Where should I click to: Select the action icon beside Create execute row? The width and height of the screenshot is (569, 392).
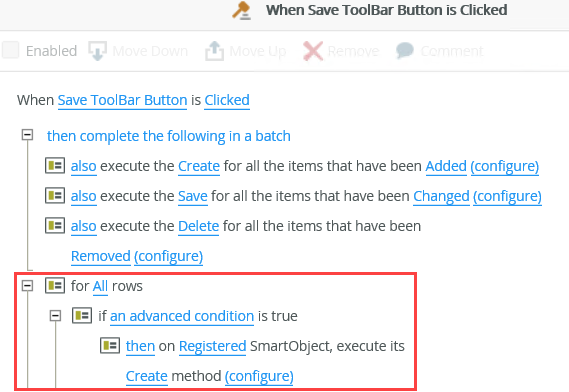click(55, 166)
